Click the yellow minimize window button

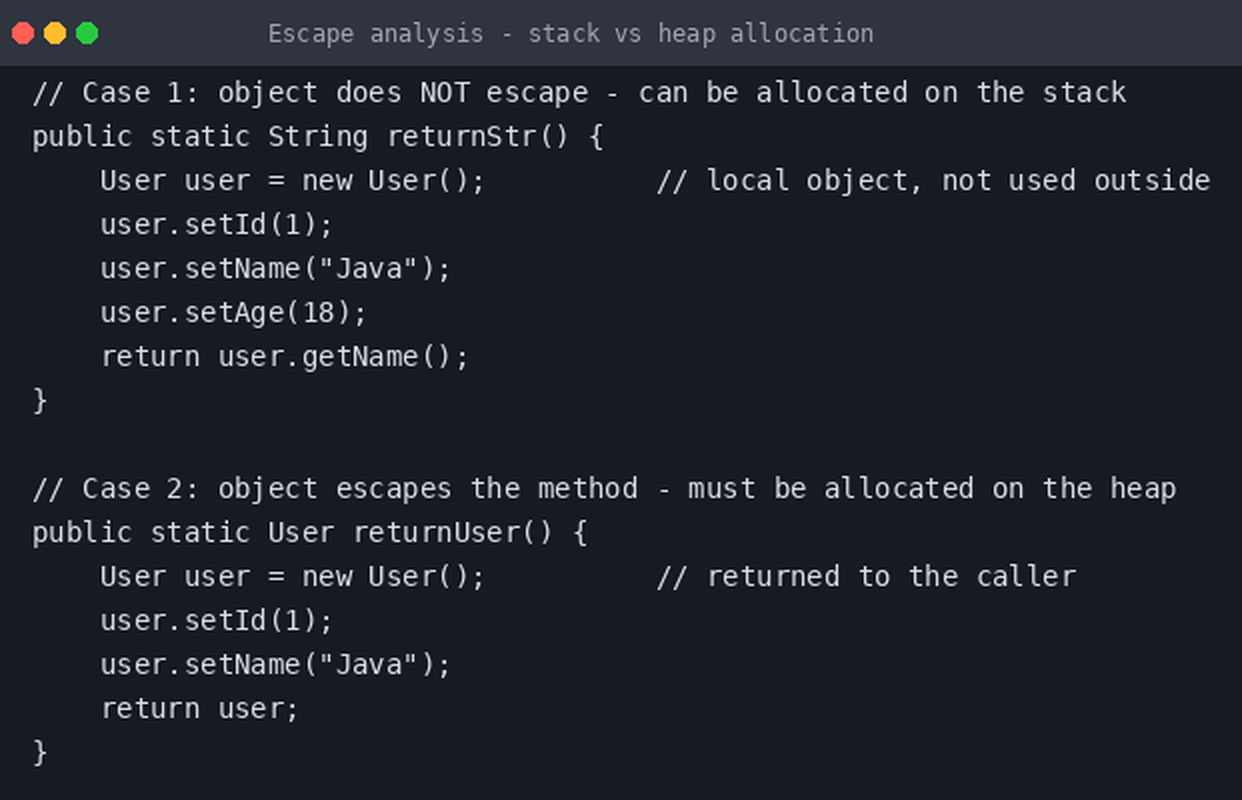(55, 33)
